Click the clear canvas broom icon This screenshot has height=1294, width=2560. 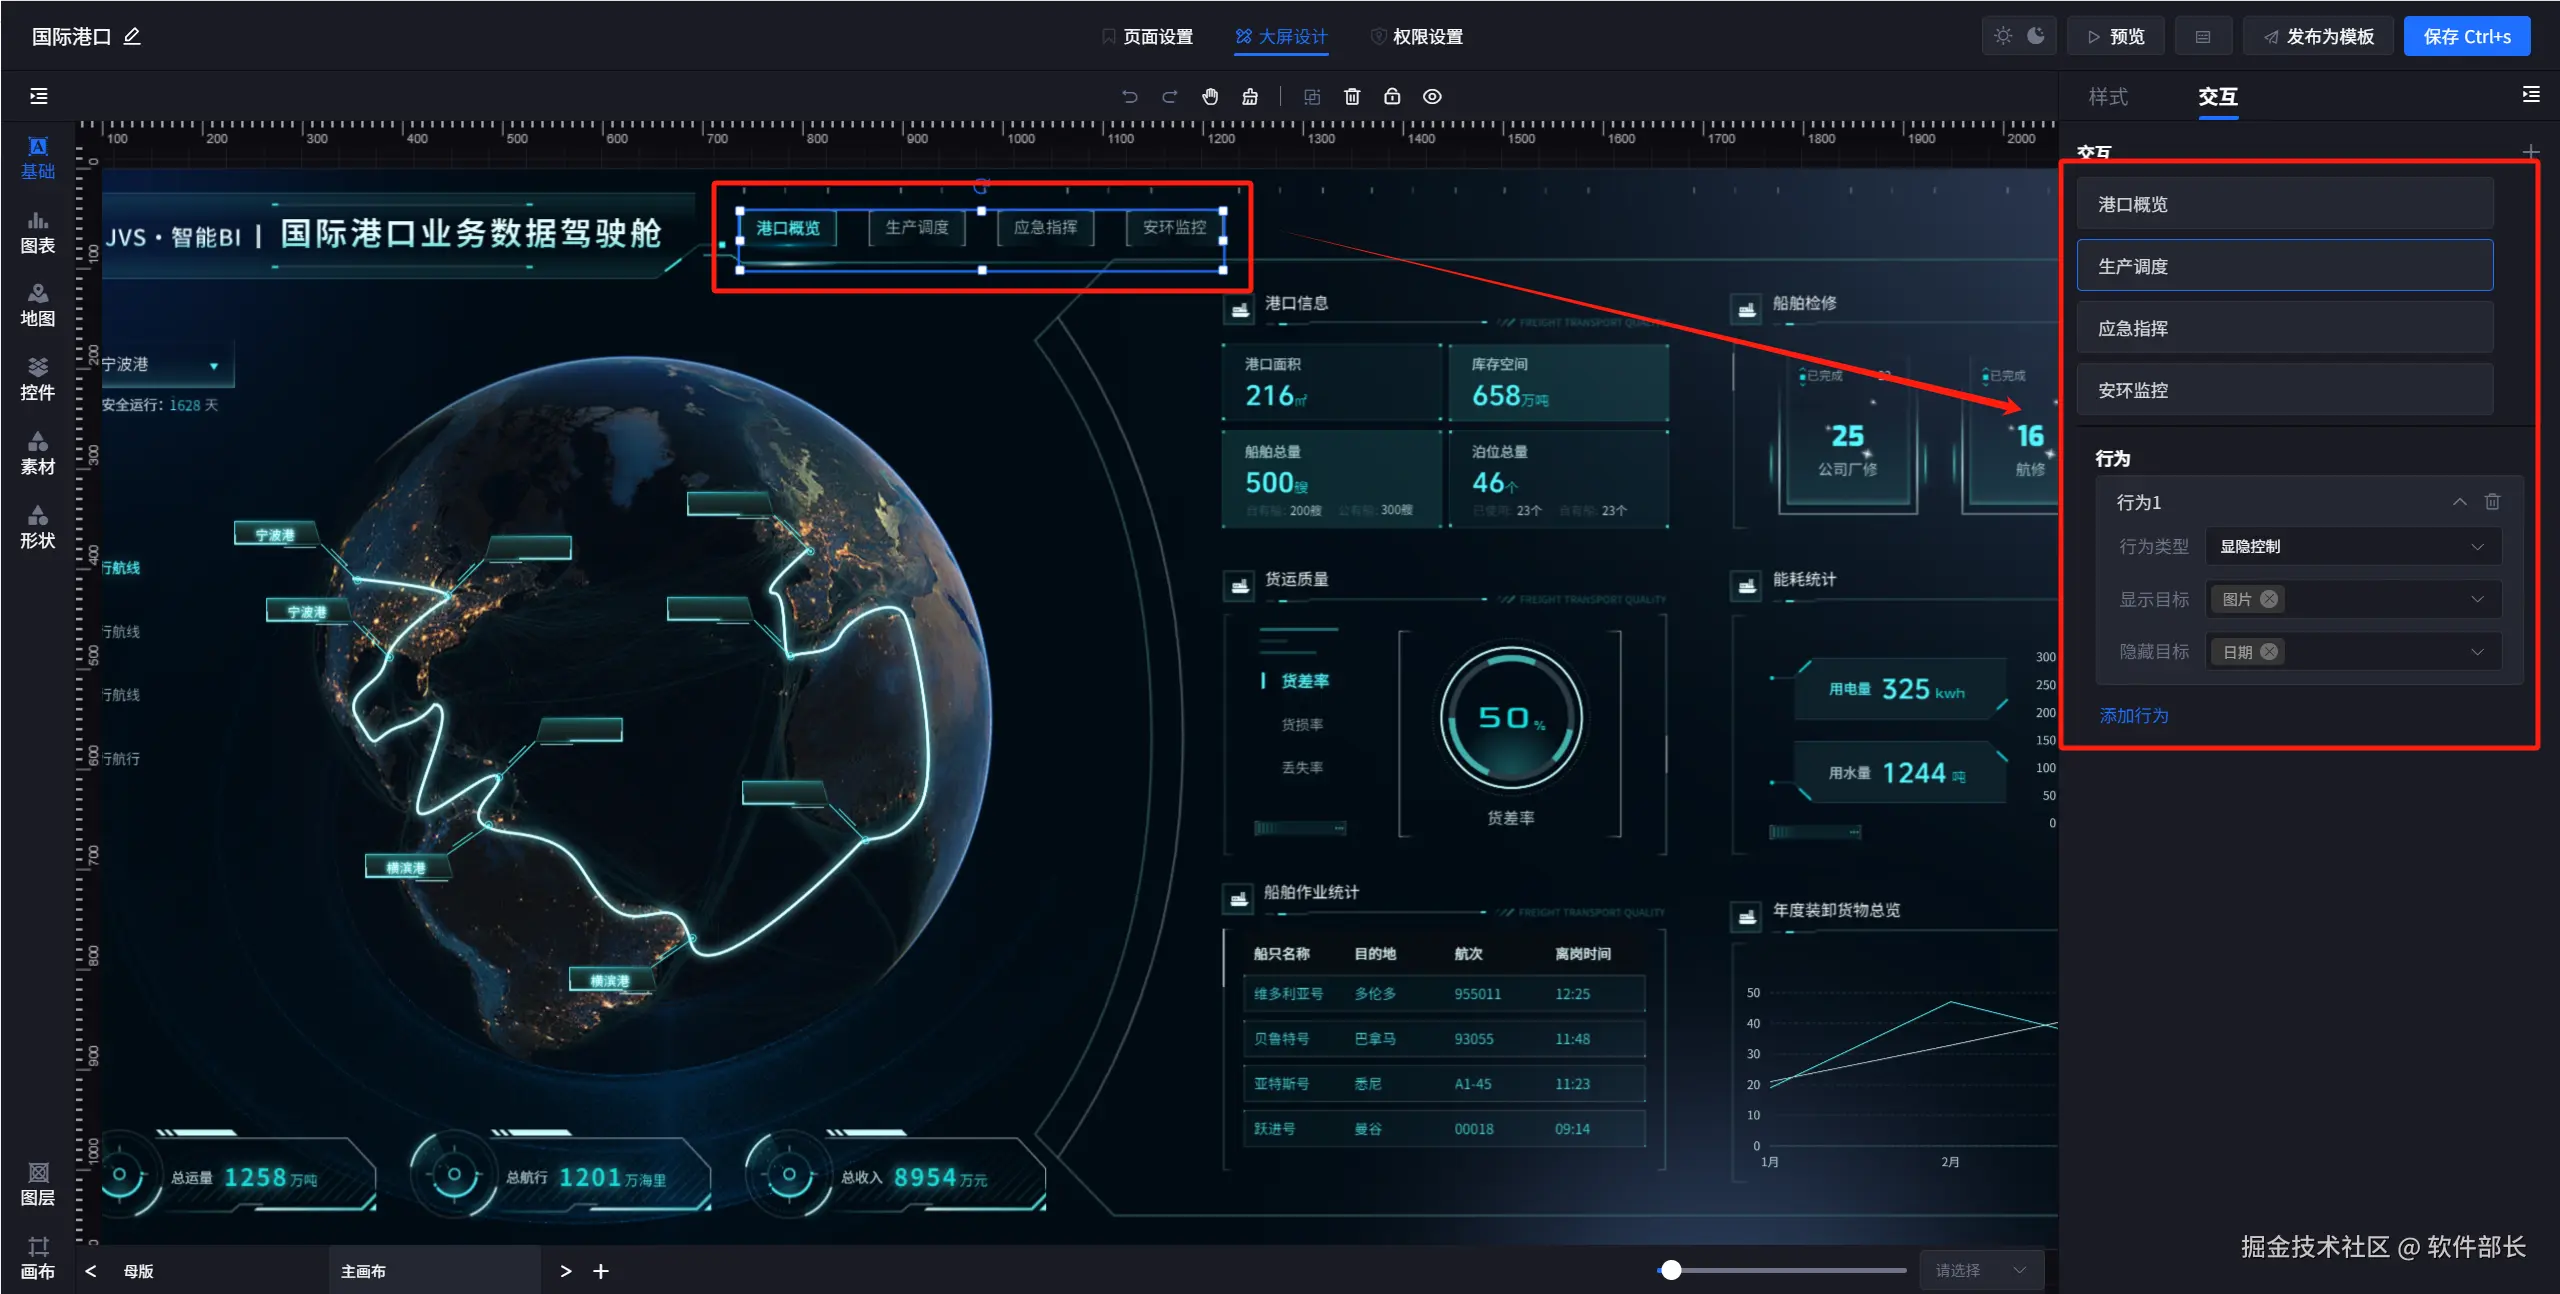pyautogui.click(x=1250, y=97)
